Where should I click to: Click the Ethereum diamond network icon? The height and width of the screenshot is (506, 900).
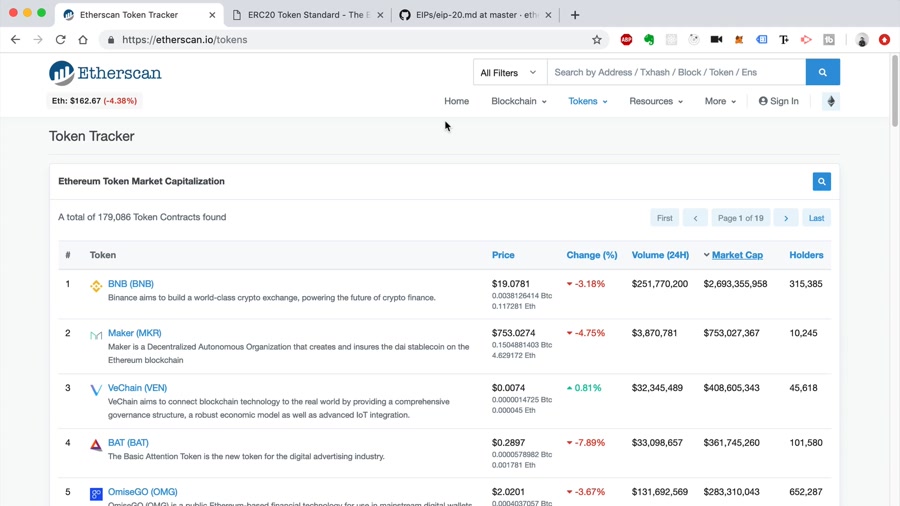click(830, 101)
